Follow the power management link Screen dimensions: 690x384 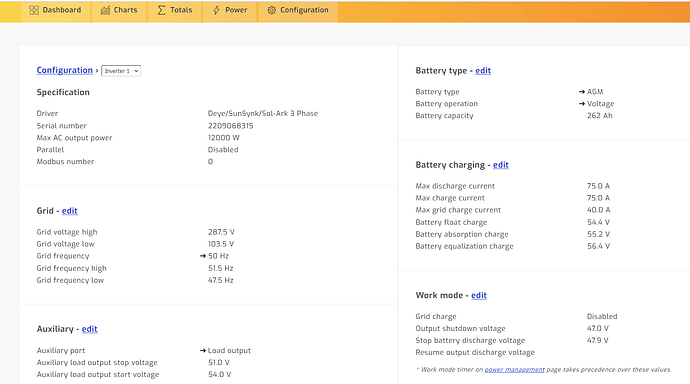pos(514,369)
